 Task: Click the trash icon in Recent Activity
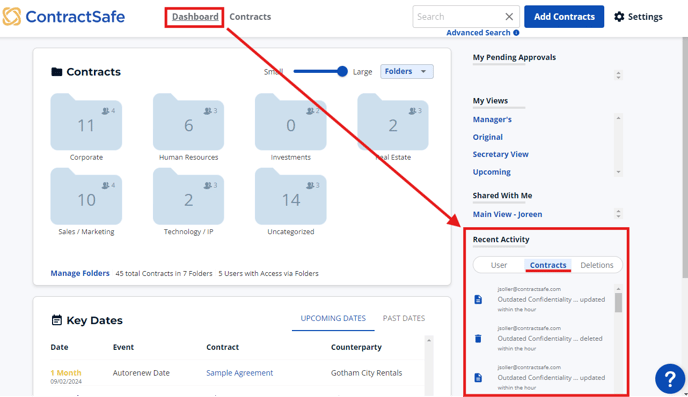click(x=478, y=338)
